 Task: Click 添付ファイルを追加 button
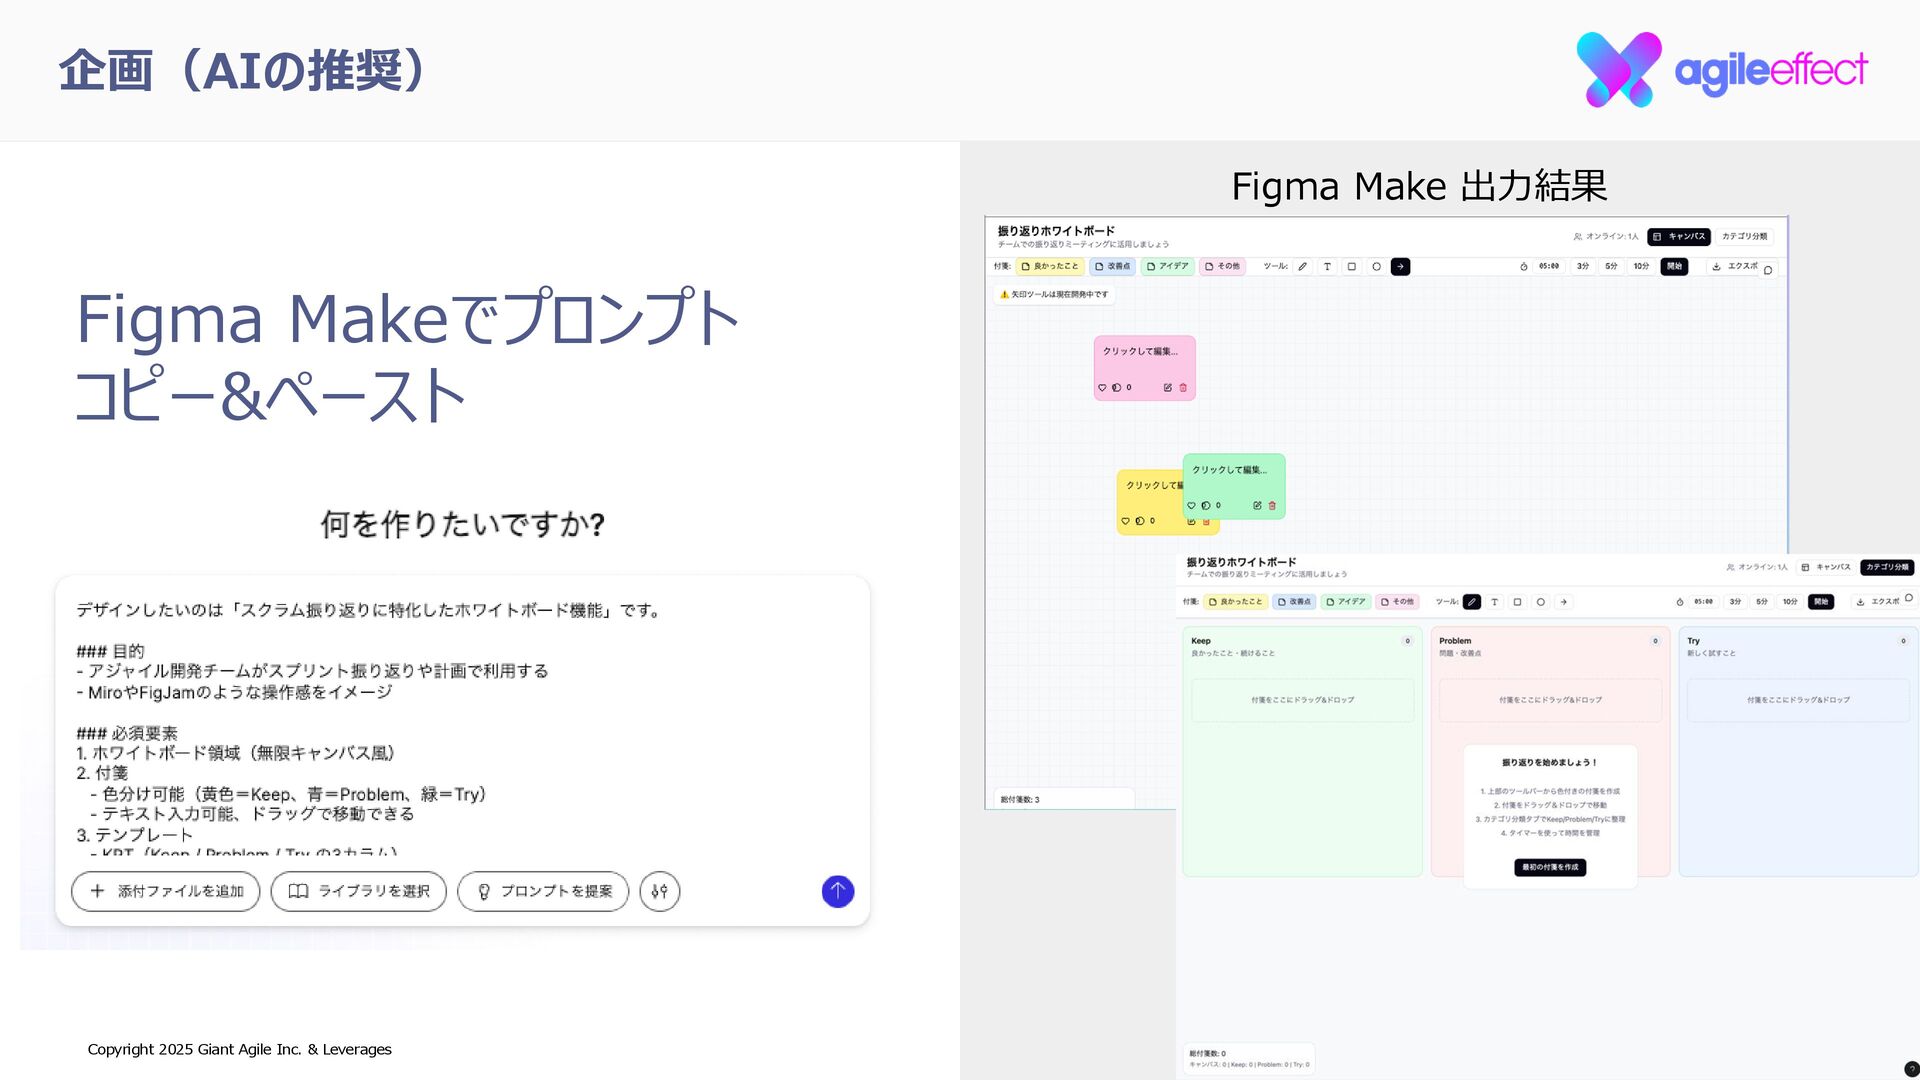click(166, 891)
